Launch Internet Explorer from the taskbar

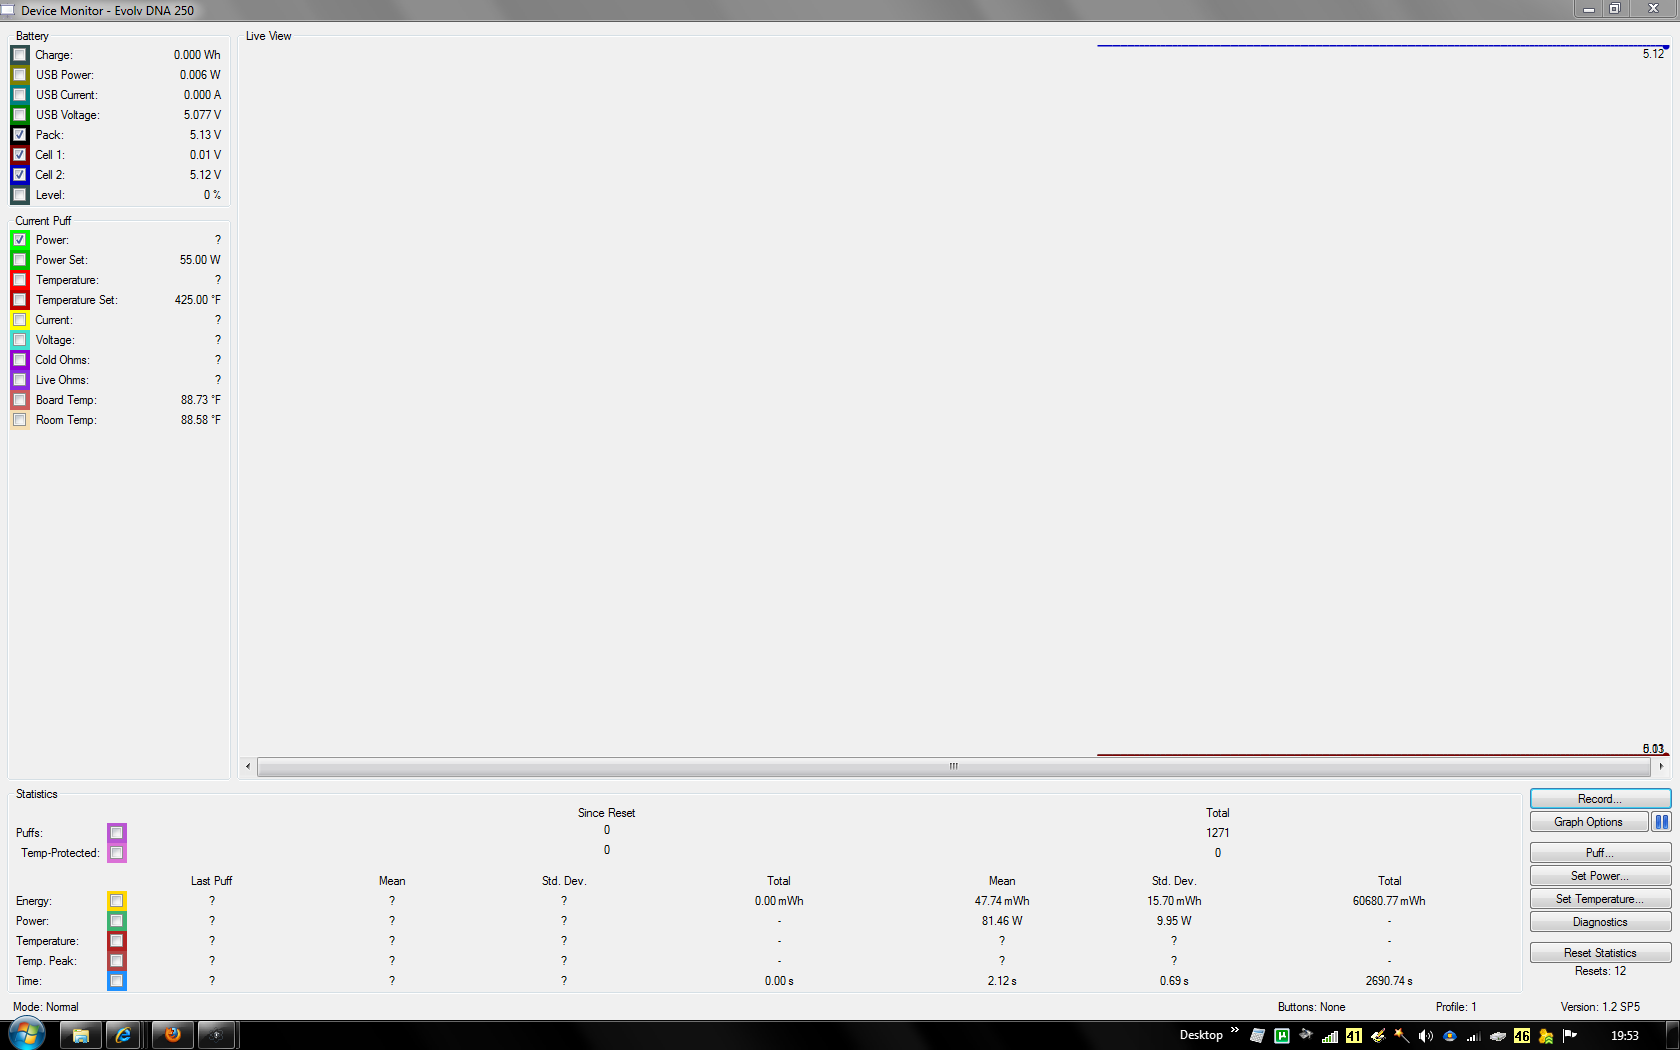[x=123, y=1035]
